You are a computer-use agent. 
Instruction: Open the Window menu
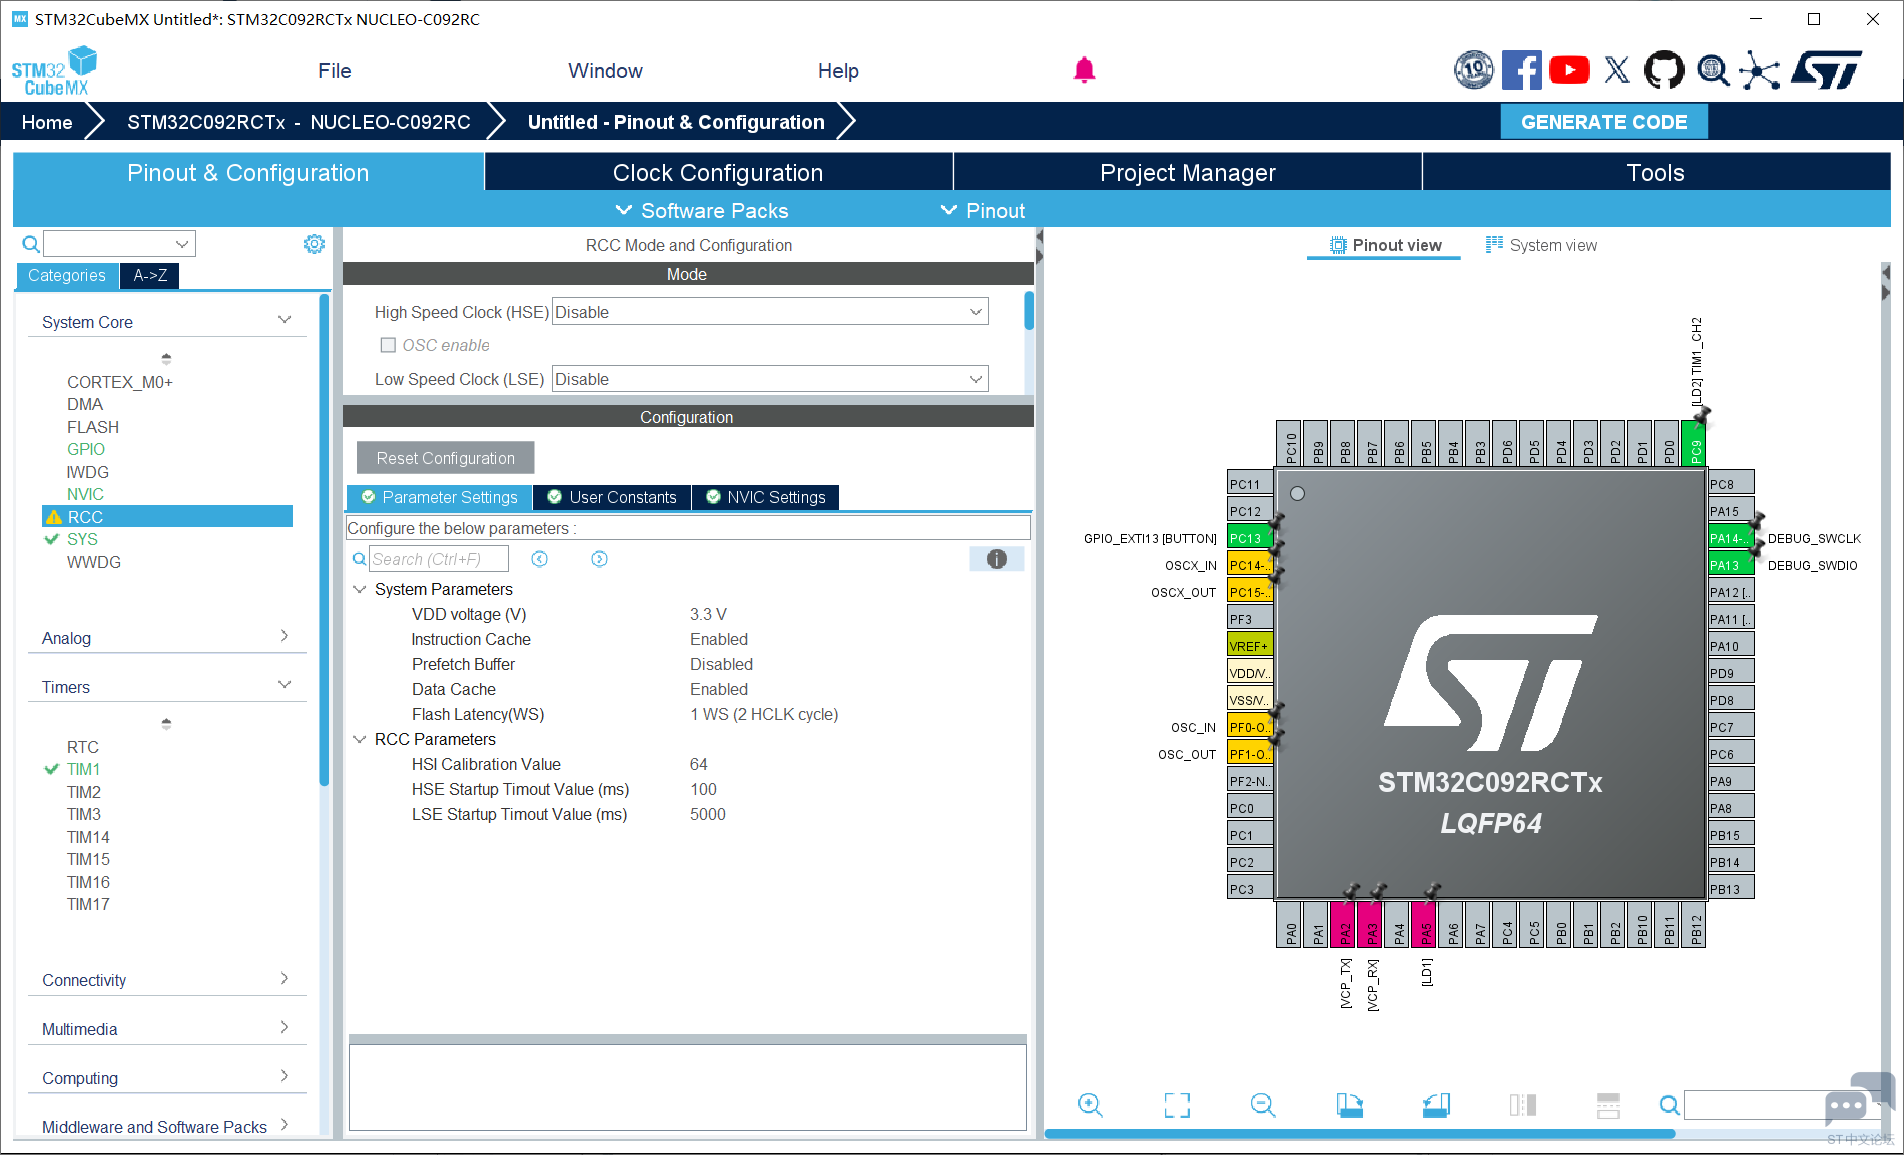click(x=605, y=71)
